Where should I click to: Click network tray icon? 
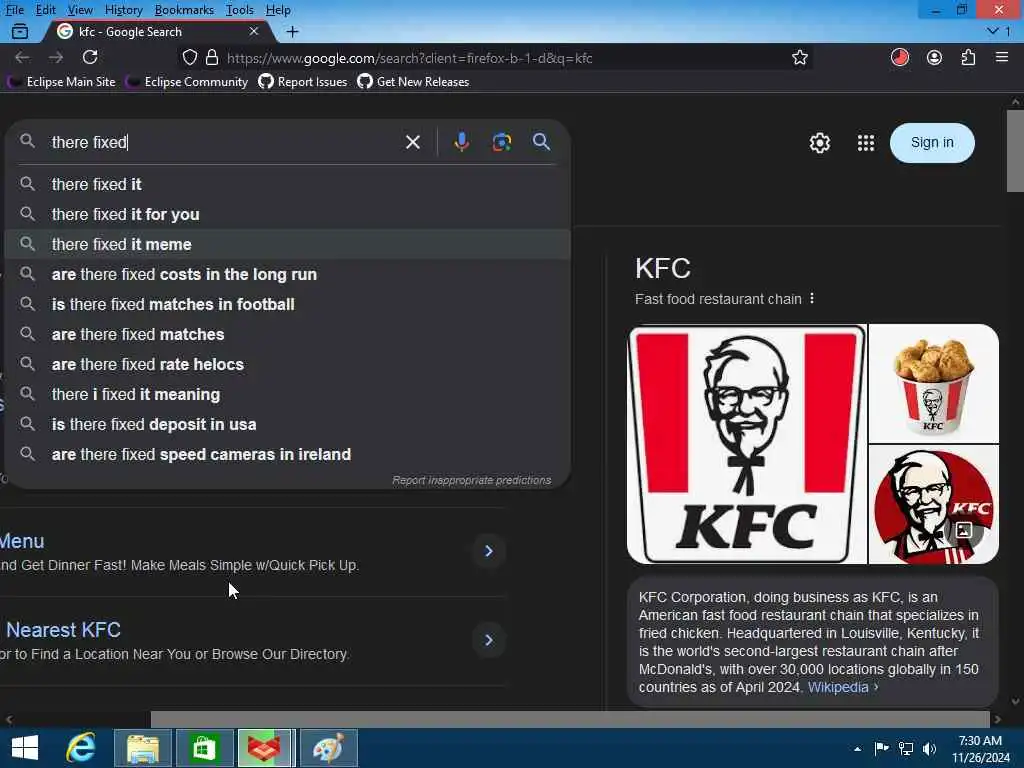pos(906,749)
